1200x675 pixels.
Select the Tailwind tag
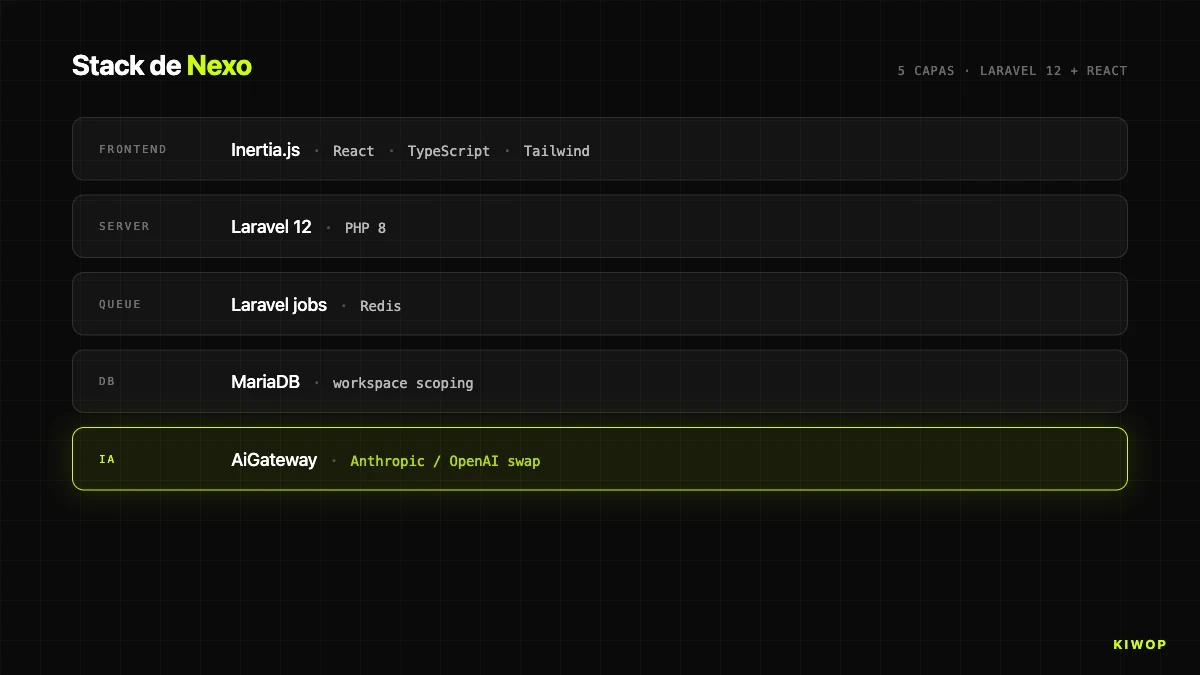point(556,151)
